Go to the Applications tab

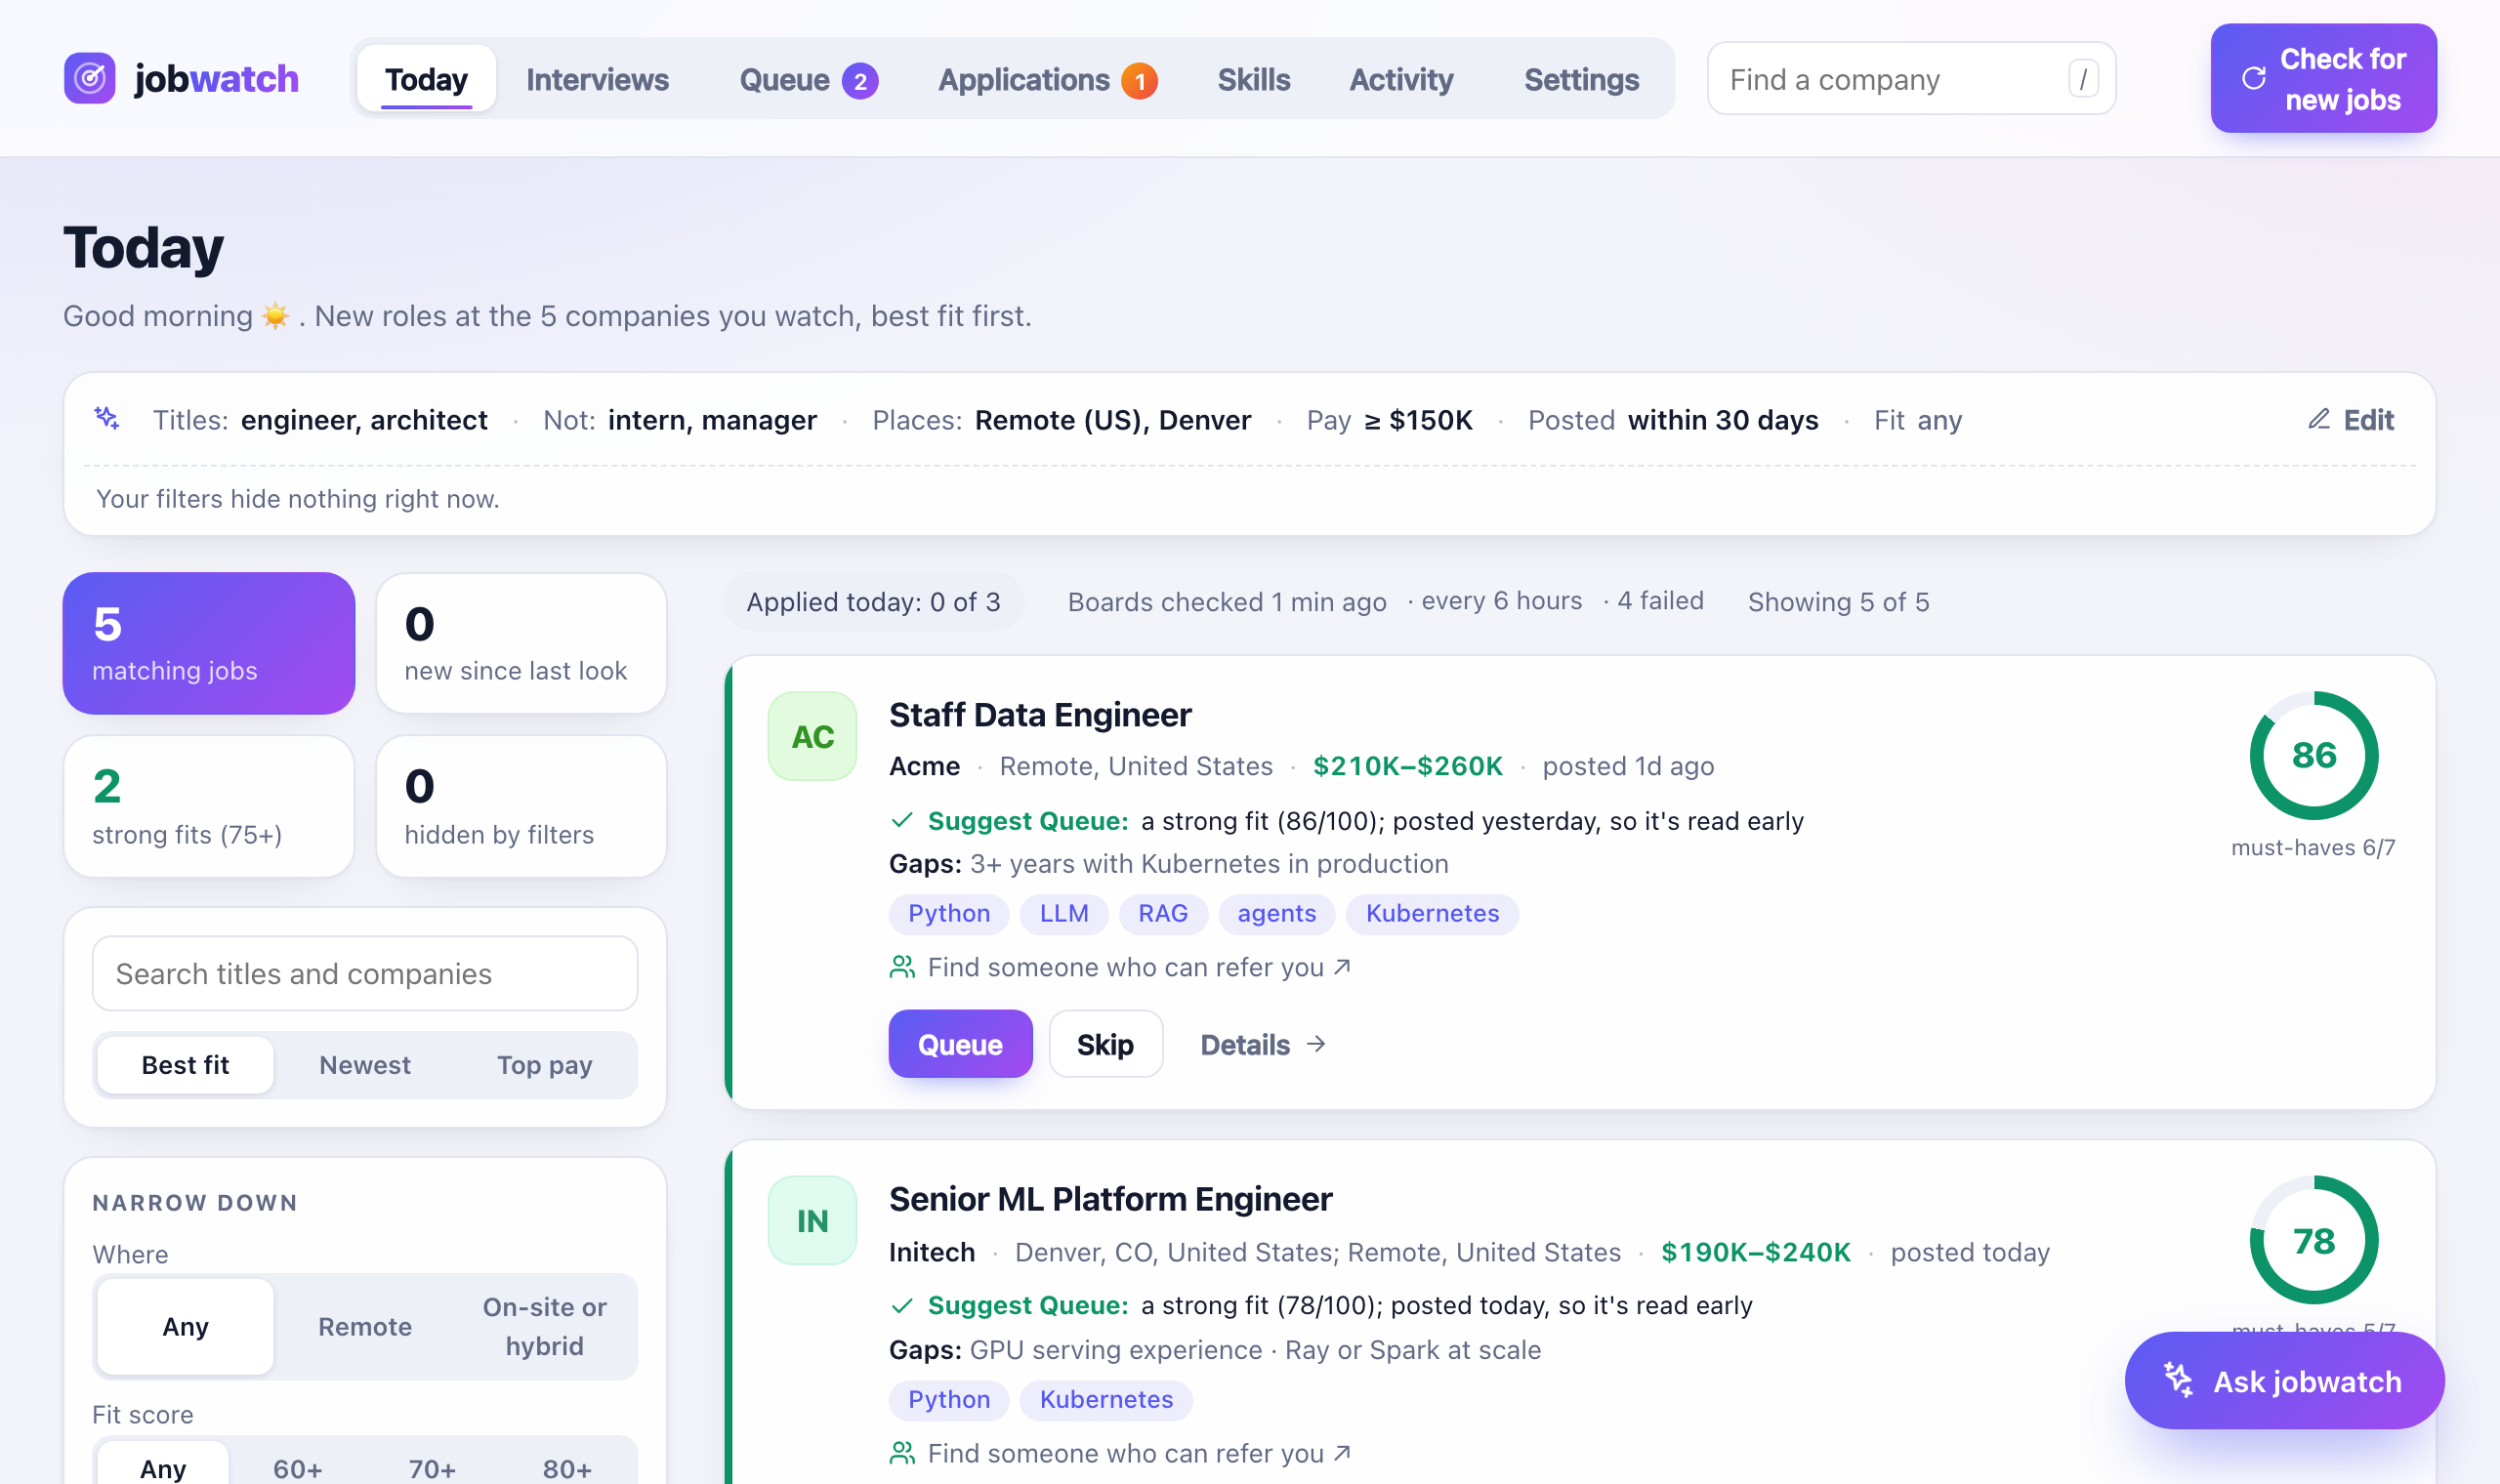click(1047, 79)
